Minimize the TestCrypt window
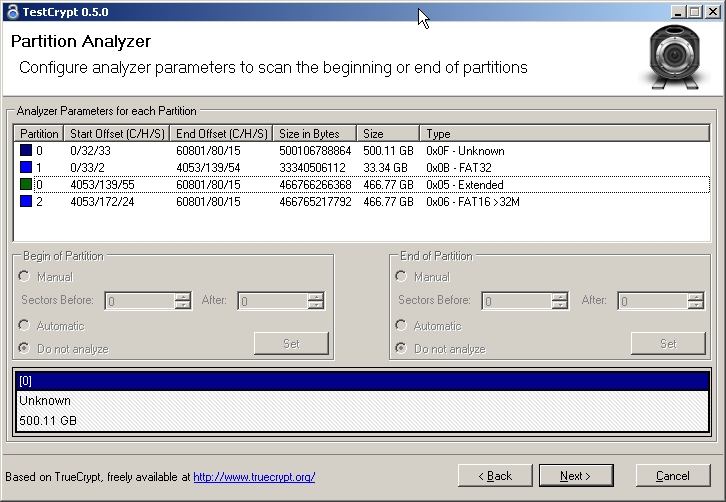Image resolution: width=726 pixels, height=502 pixels. coord(678,12)
